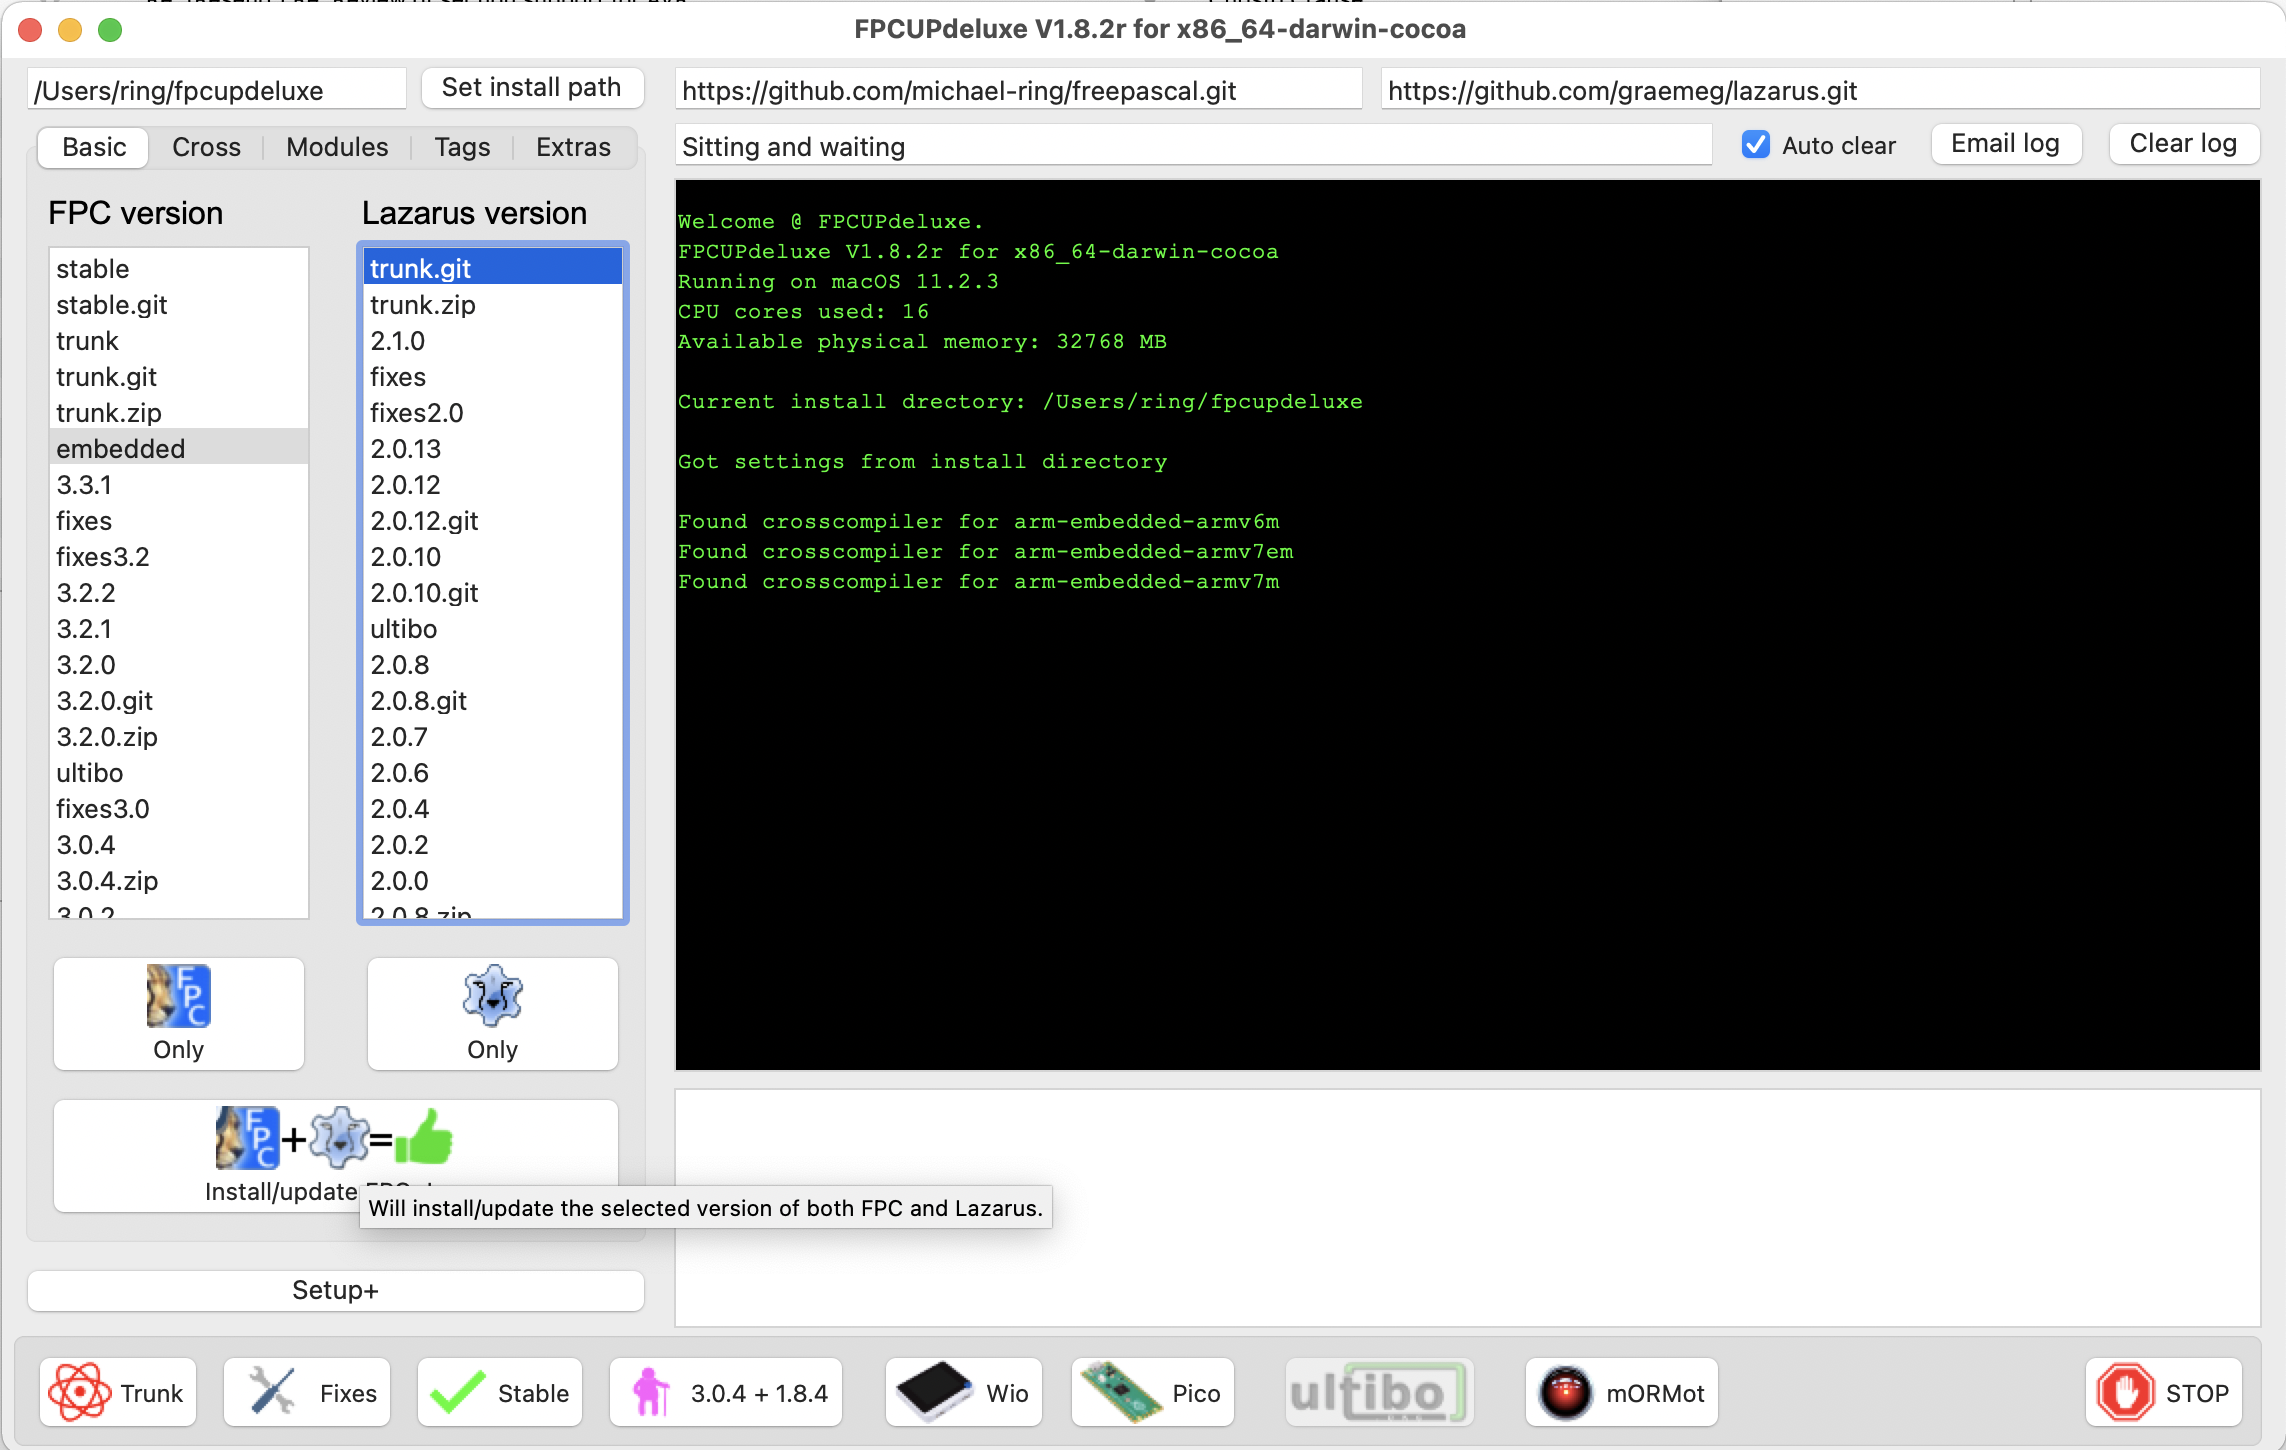The height and width of the screenshot is (1450, 2286).
Task: Select 'embedded' in FPC version list
Action: pos(179,449)
